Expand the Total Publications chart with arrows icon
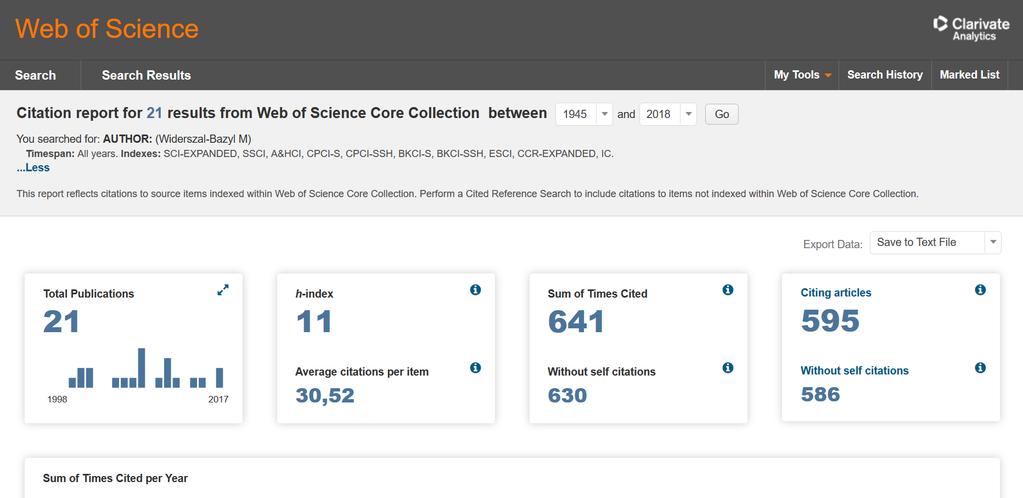Viewport: 1023px width, 498px height. coord(223,290)
